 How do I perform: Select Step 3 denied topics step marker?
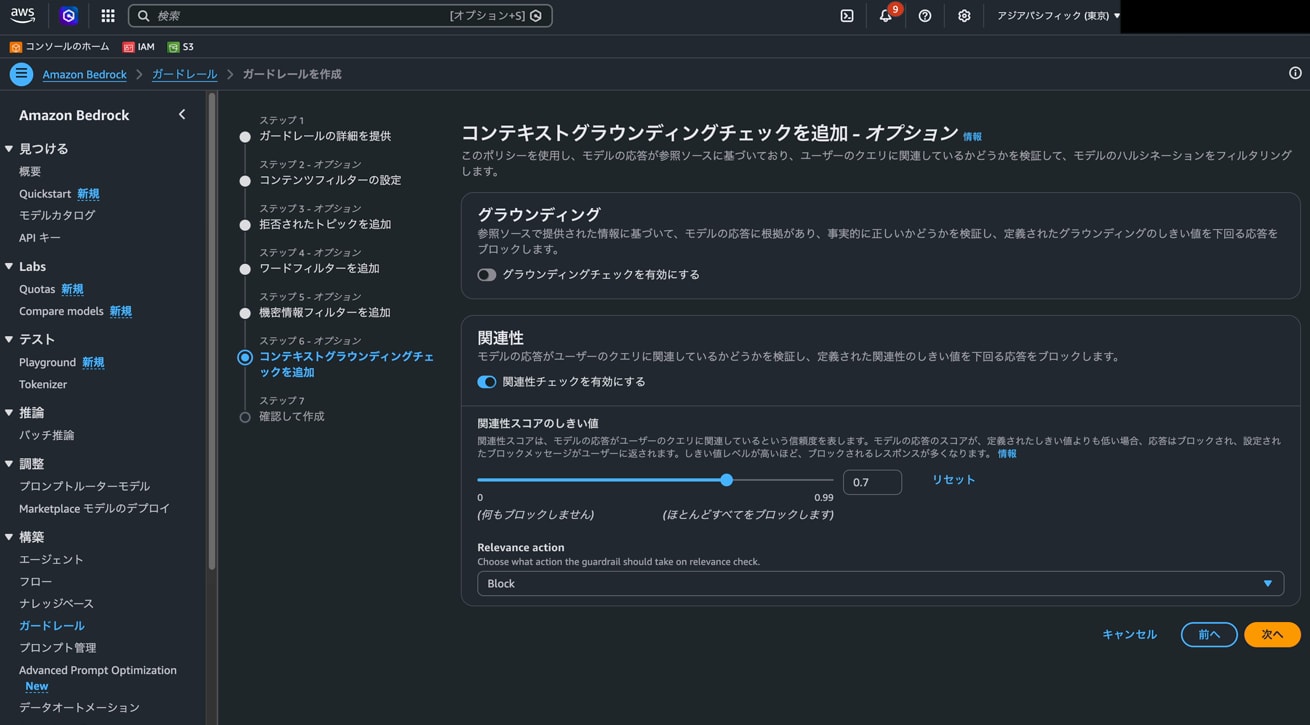245,225
